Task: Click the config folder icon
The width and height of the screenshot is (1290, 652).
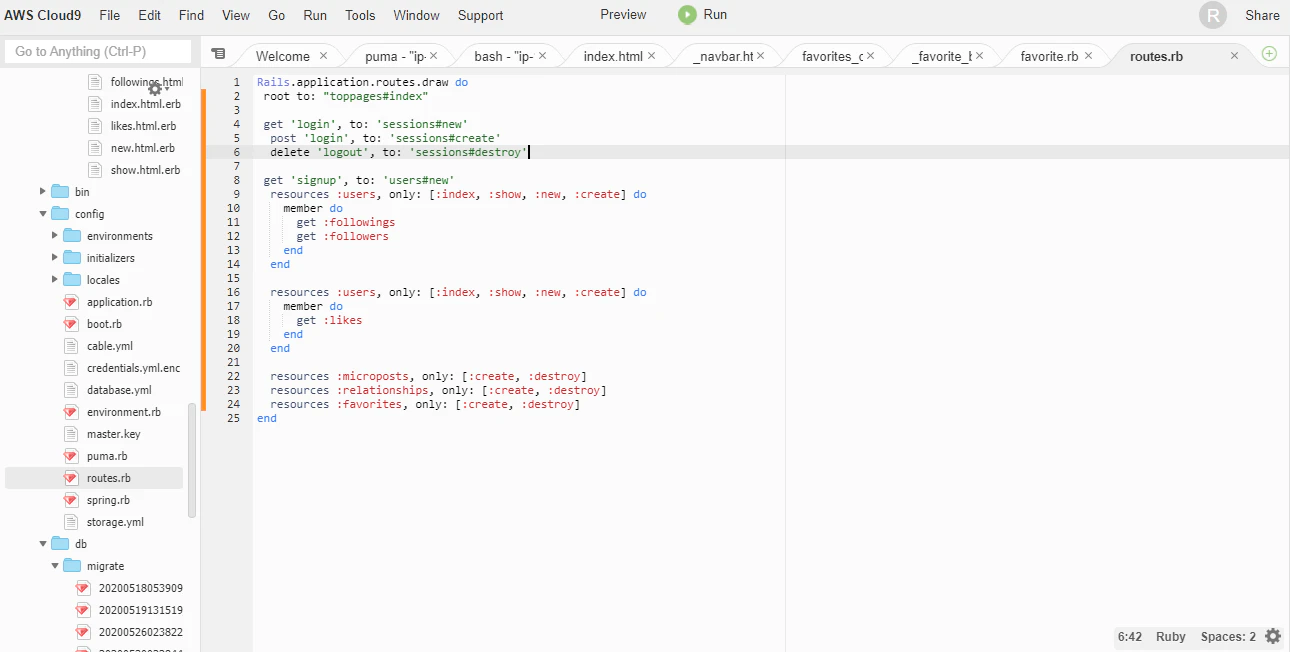Action: (59, 214)
